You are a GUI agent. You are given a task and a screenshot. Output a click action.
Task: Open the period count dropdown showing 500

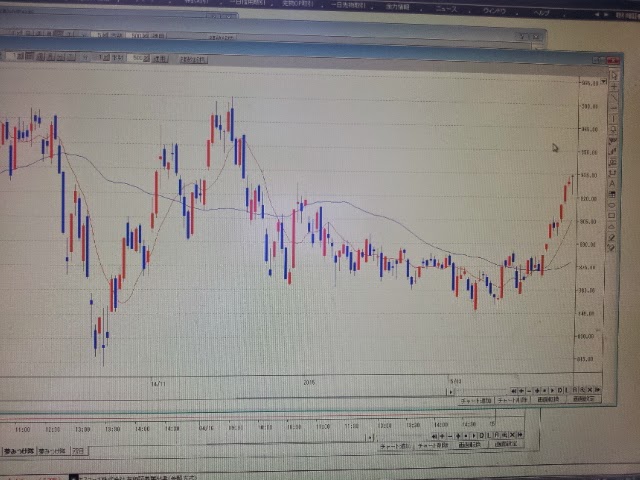tap(146, 58)
